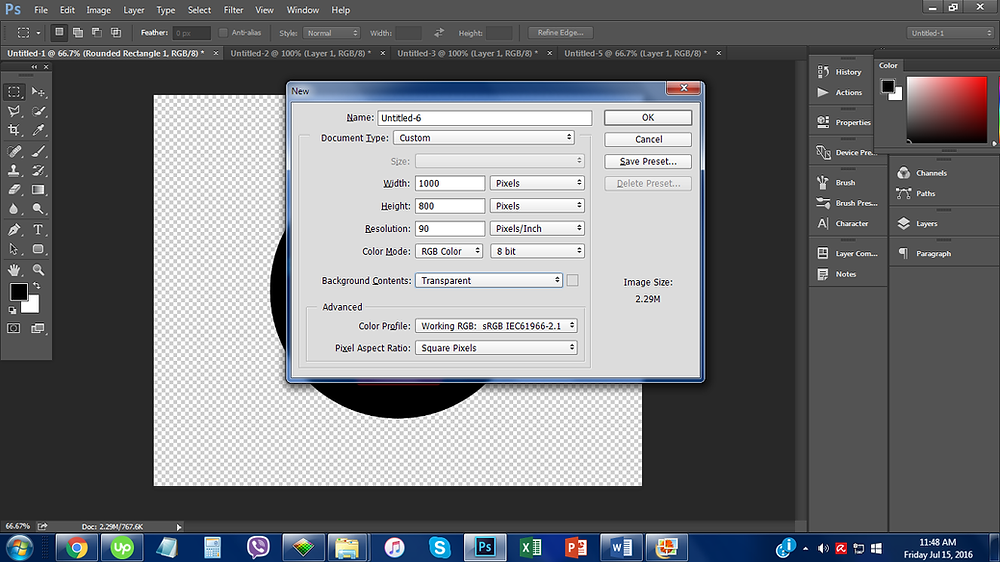Open the Background Contents dropdown
The image size is (1000, 562).
coord(489,281)
